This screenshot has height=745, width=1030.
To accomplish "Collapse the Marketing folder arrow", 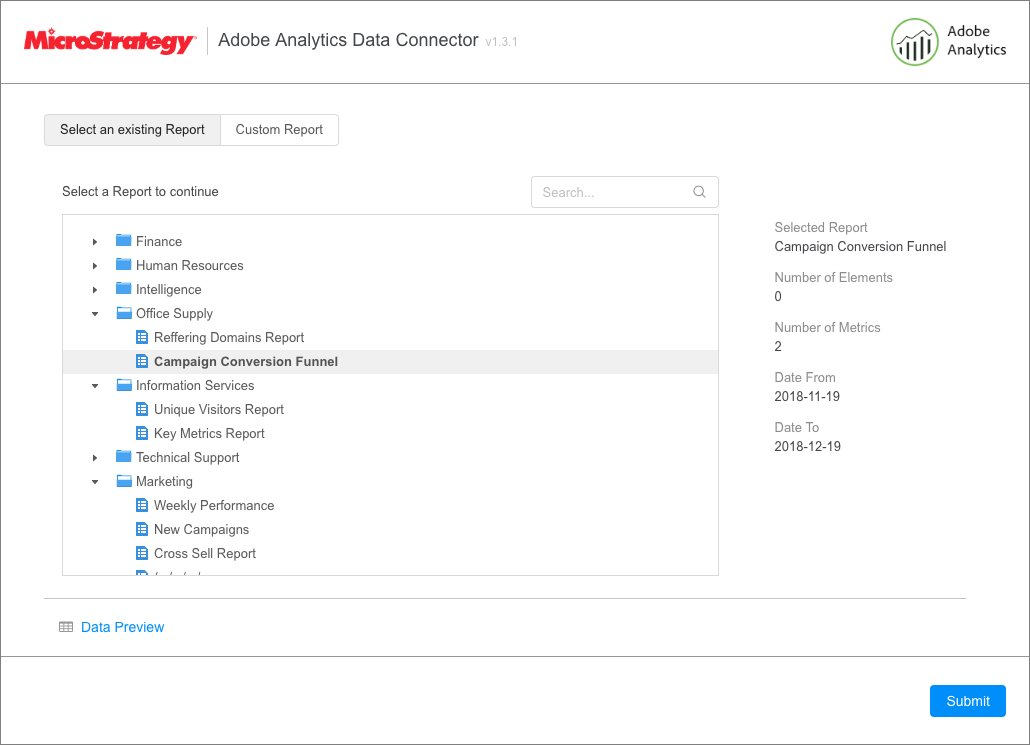I will pos(95,481).
